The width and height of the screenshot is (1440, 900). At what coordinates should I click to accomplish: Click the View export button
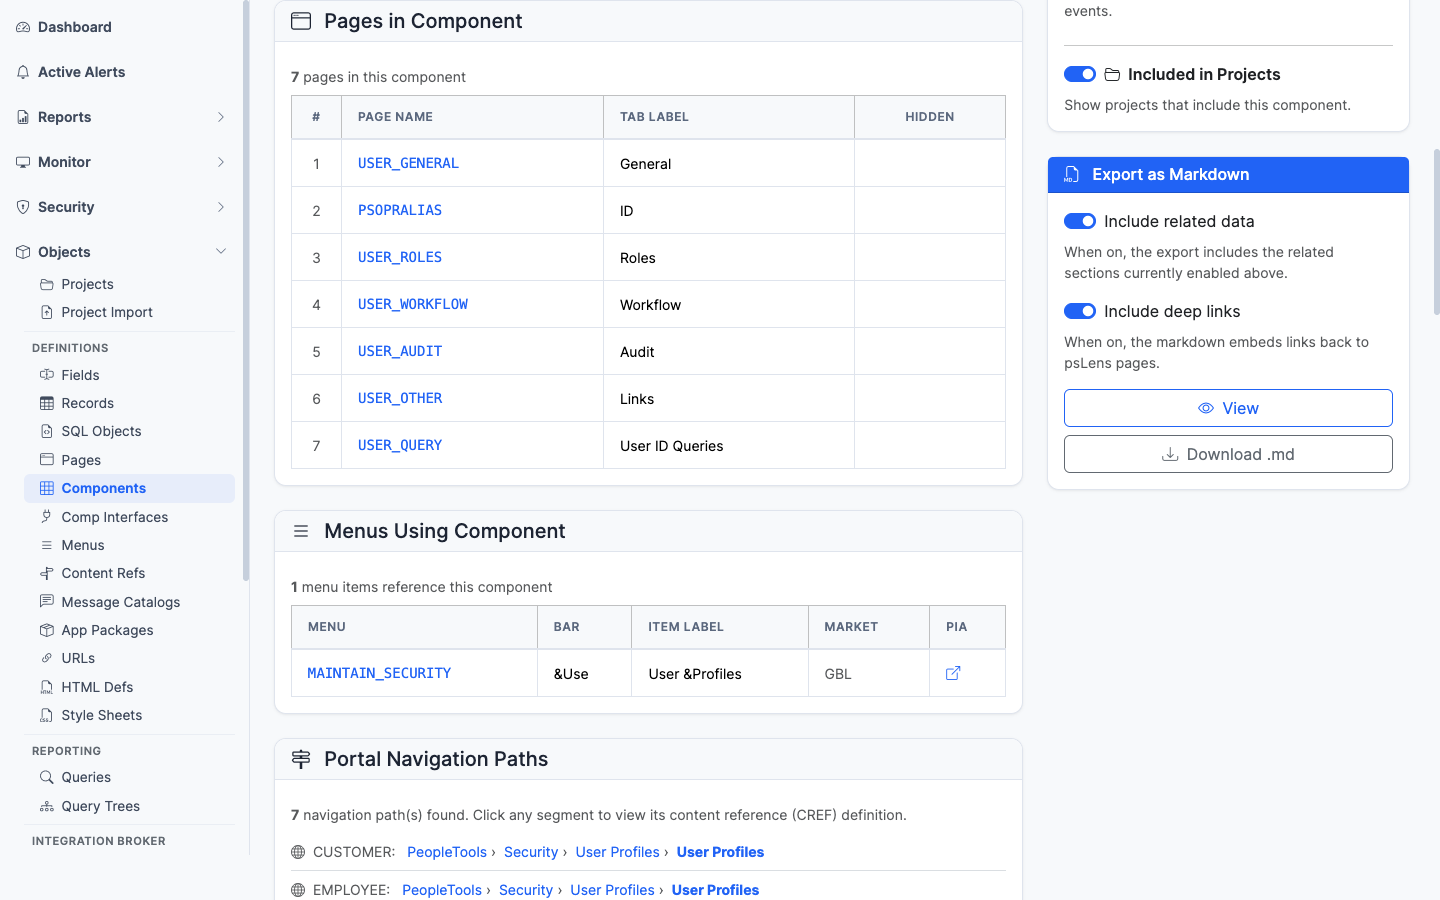coord(1228,408)
